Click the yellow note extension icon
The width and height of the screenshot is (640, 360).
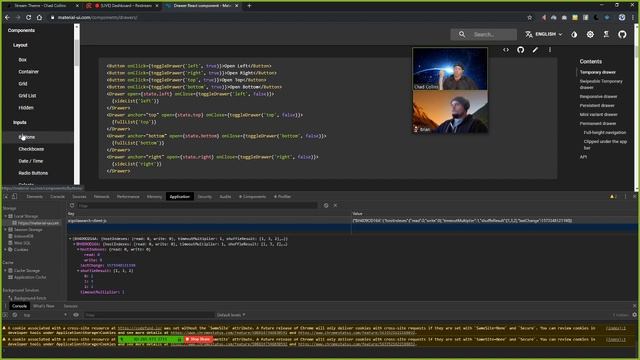(575, 18)
